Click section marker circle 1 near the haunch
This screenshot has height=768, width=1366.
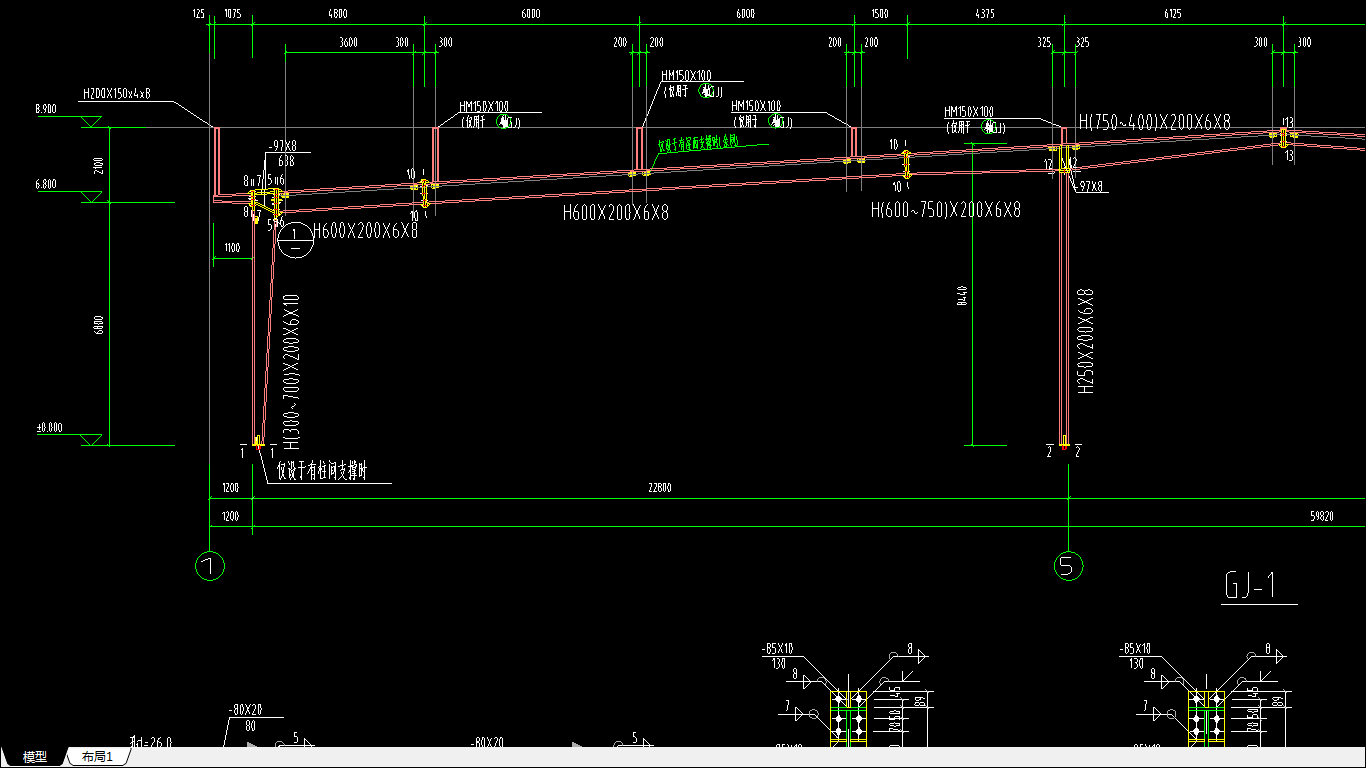(x=295, y=241)
